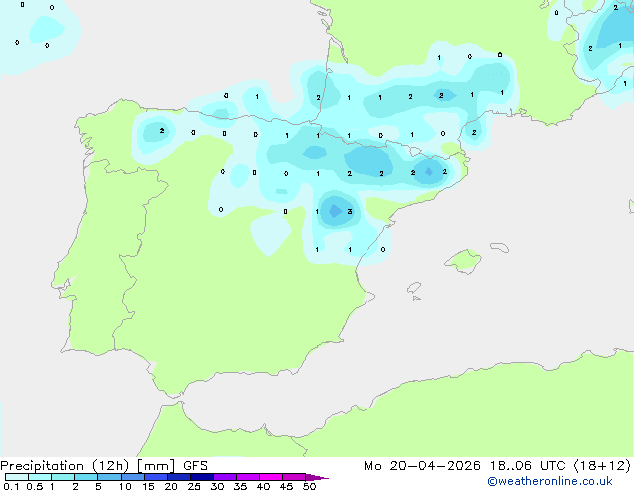Viewport: 634px width, 490px height.
Task: Click the above-50 arrow tip of legend
Action: (x=317, y=477)
